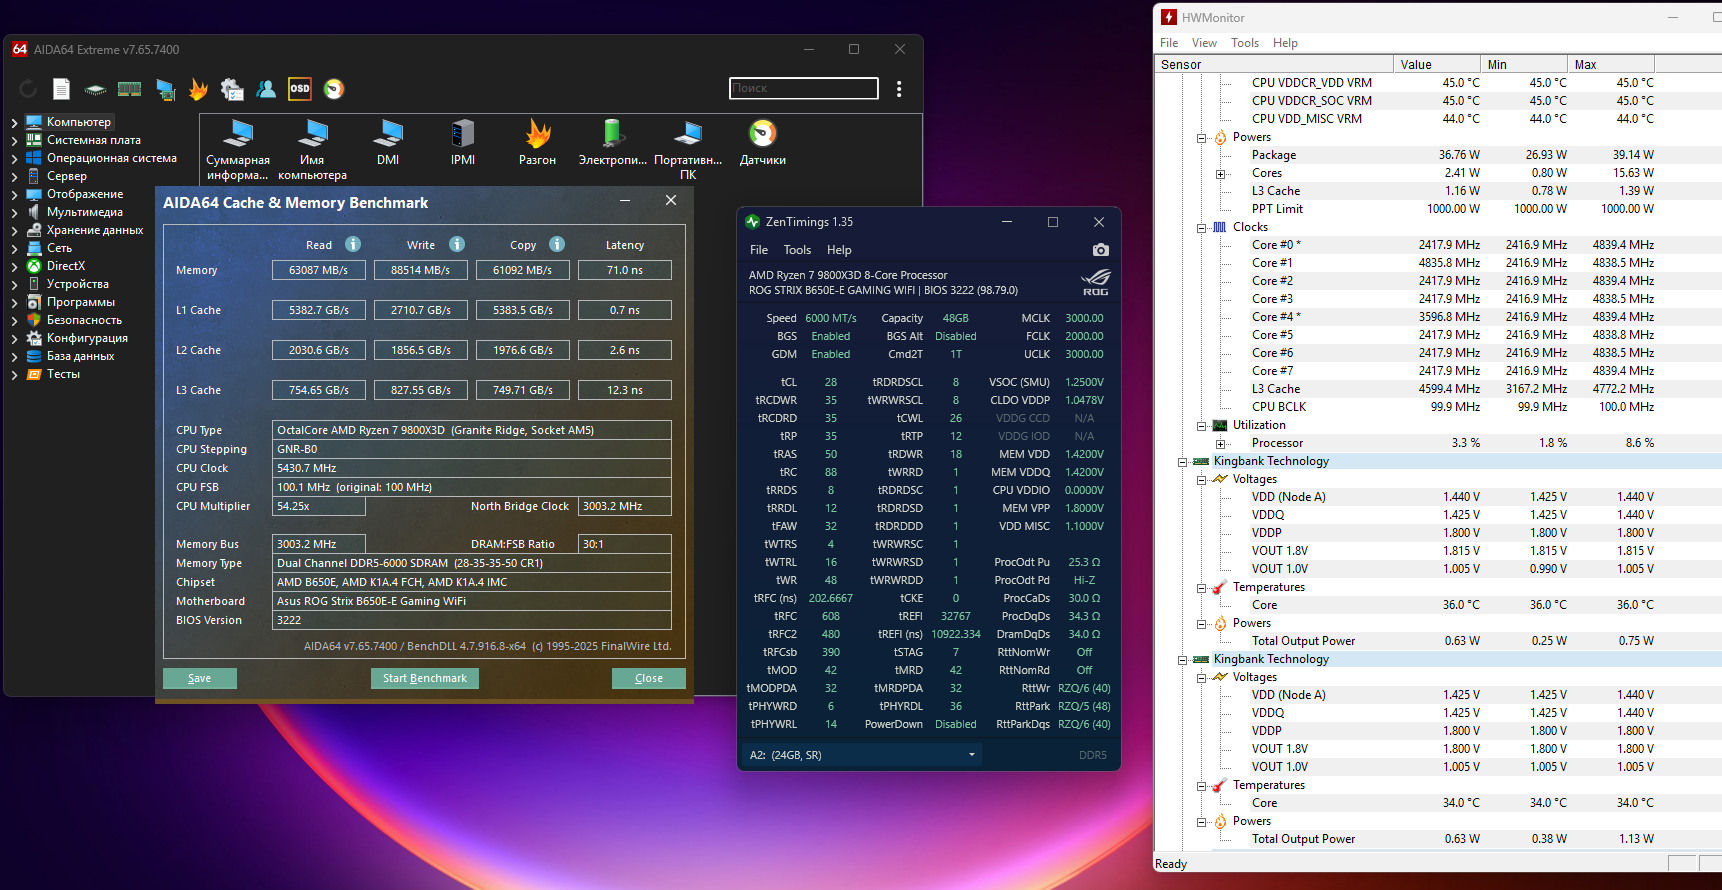Take screenshot with ZenTimings camera icon
Screen dimensions: 1722x890
pos(1101,250)
